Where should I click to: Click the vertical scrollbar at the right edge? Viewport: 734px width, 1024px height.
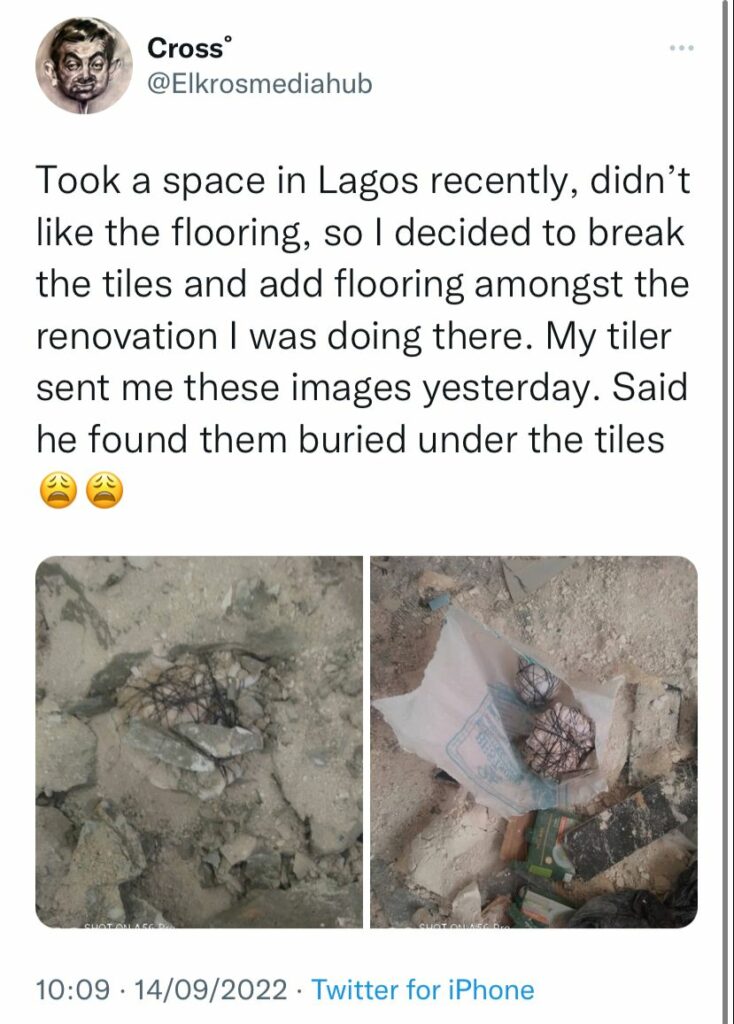[726, 512]
